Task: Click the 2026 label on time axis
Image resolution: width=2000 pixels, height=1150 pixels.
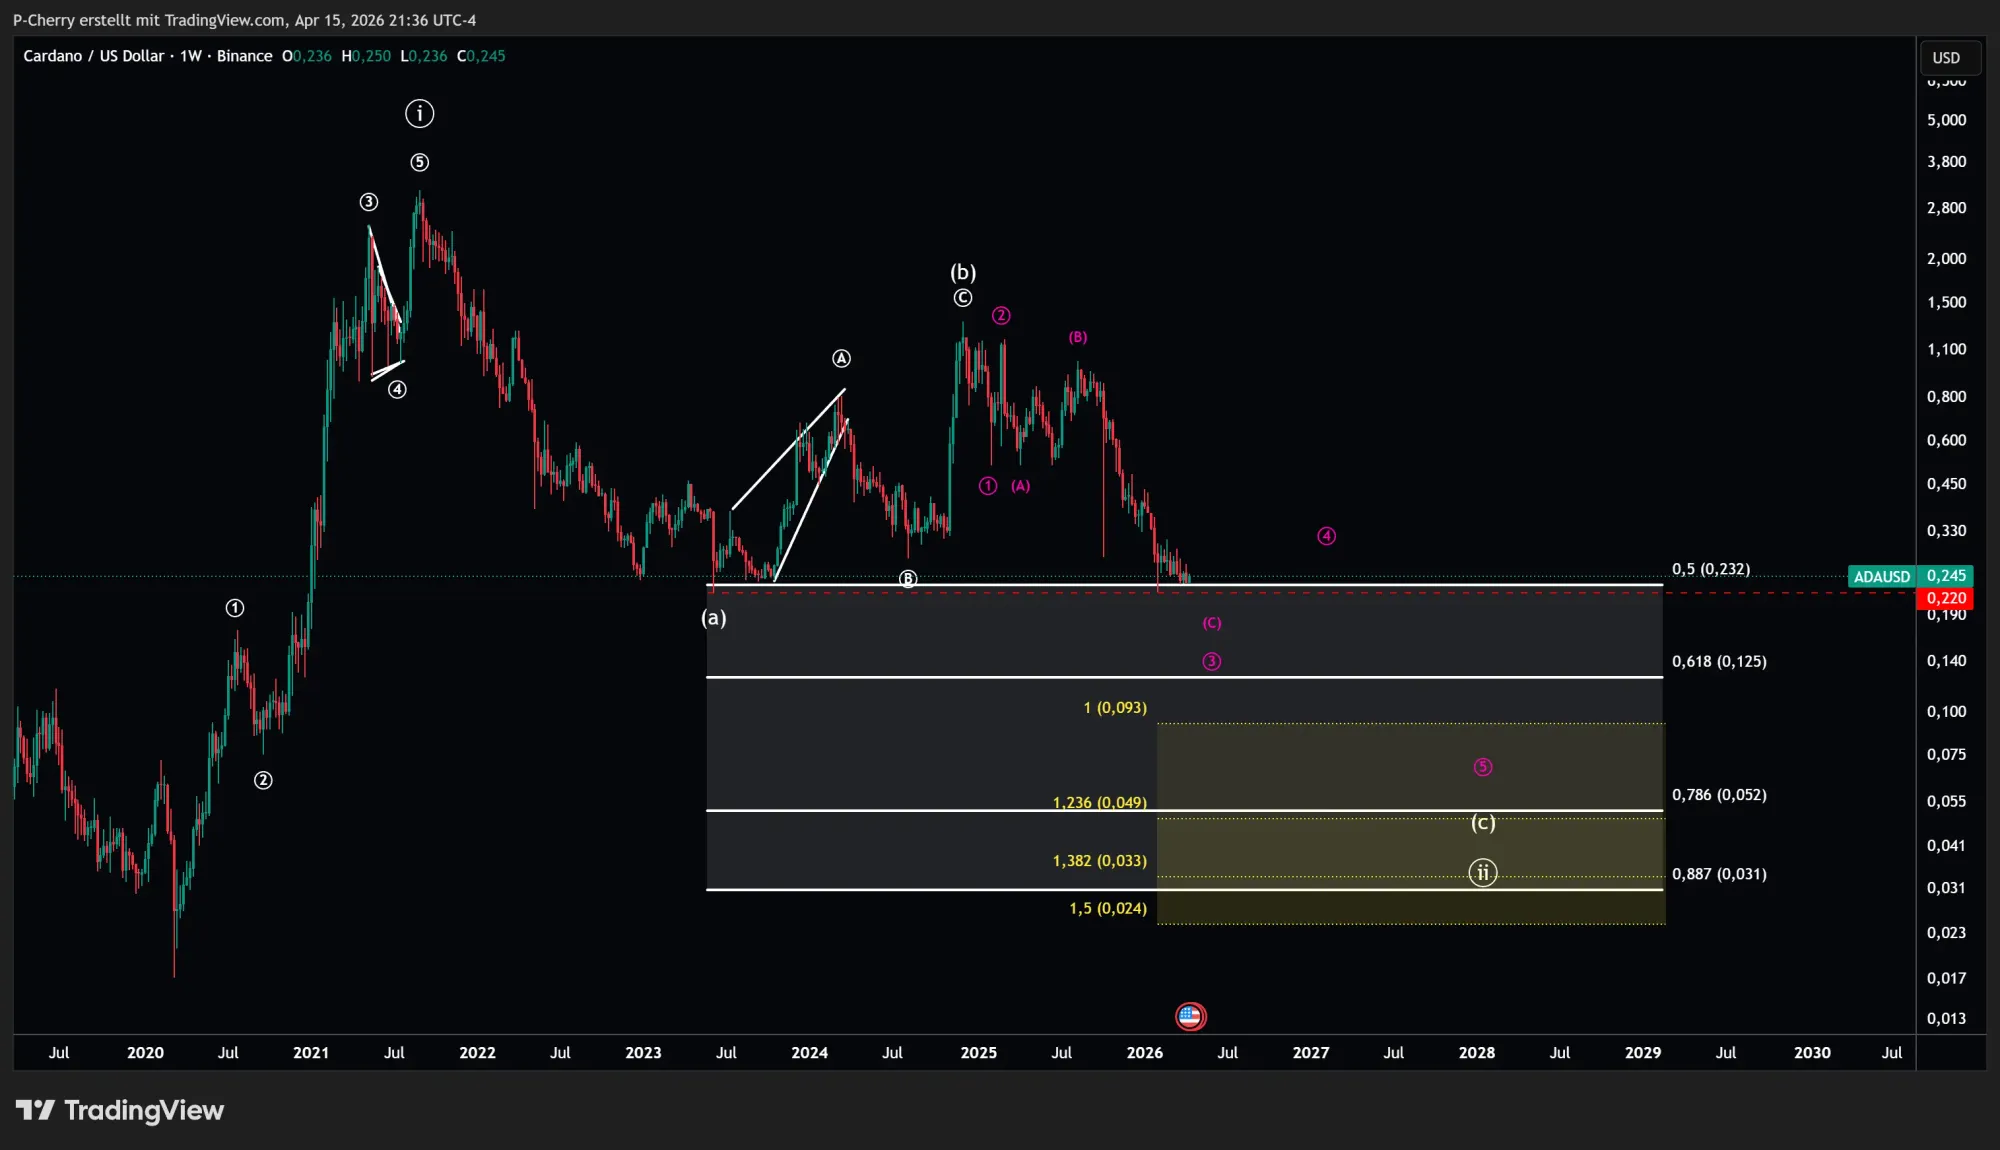Action: [1144, 1052]
